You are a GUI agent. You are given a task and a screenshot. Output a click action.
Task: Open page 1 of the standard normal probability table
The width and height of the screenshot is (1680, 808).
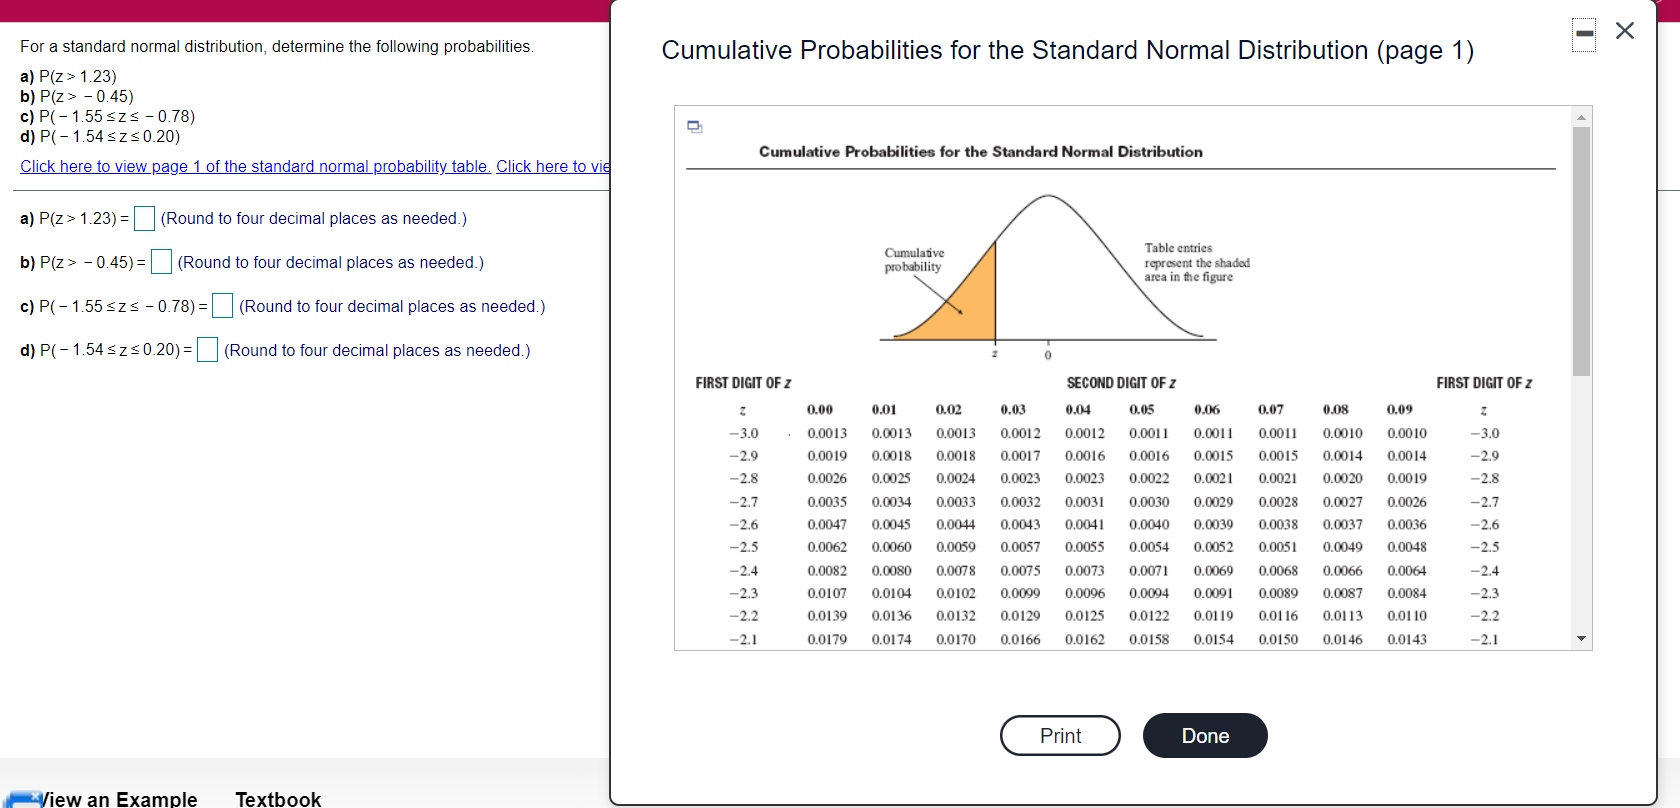[x=255, y=167]
